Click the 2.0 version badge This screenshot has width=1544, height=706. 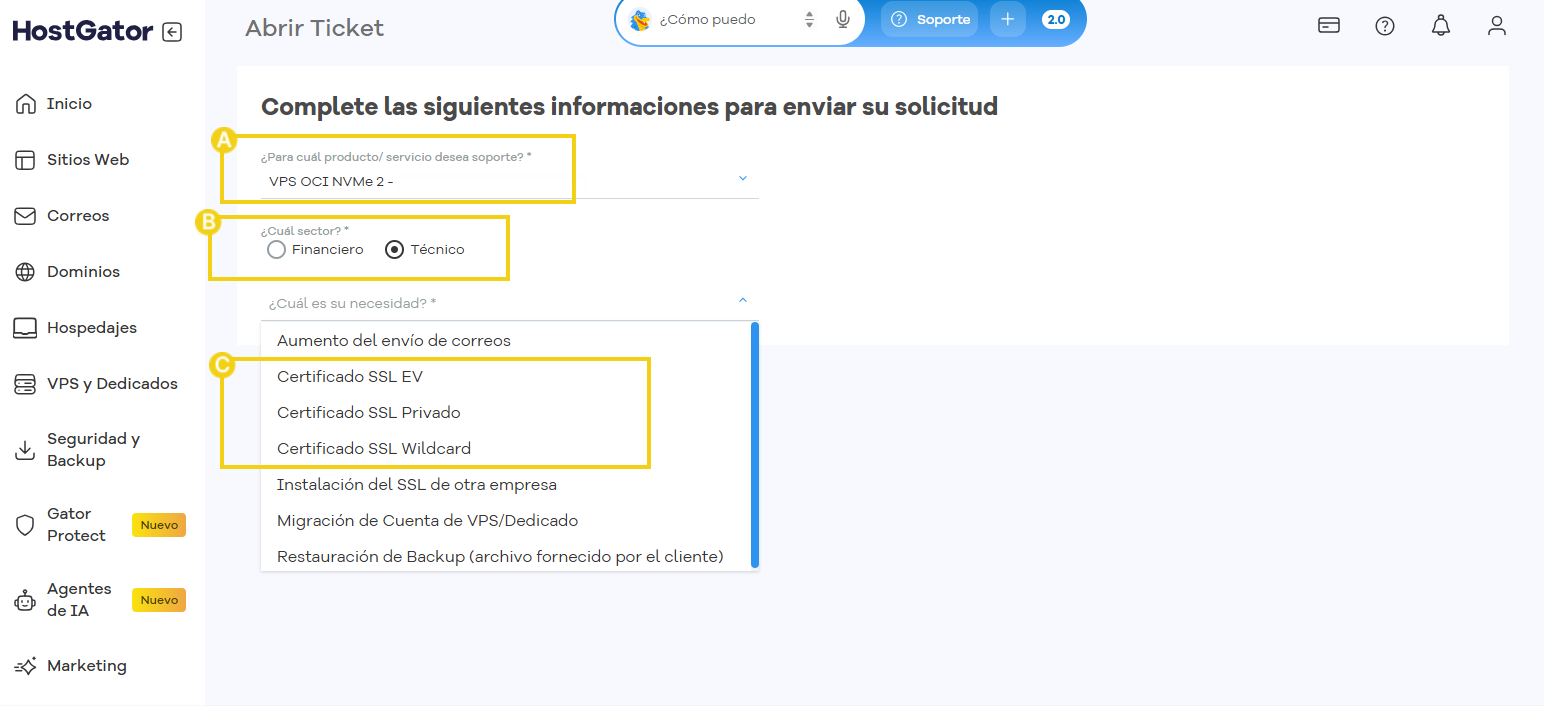(1056, 19)
